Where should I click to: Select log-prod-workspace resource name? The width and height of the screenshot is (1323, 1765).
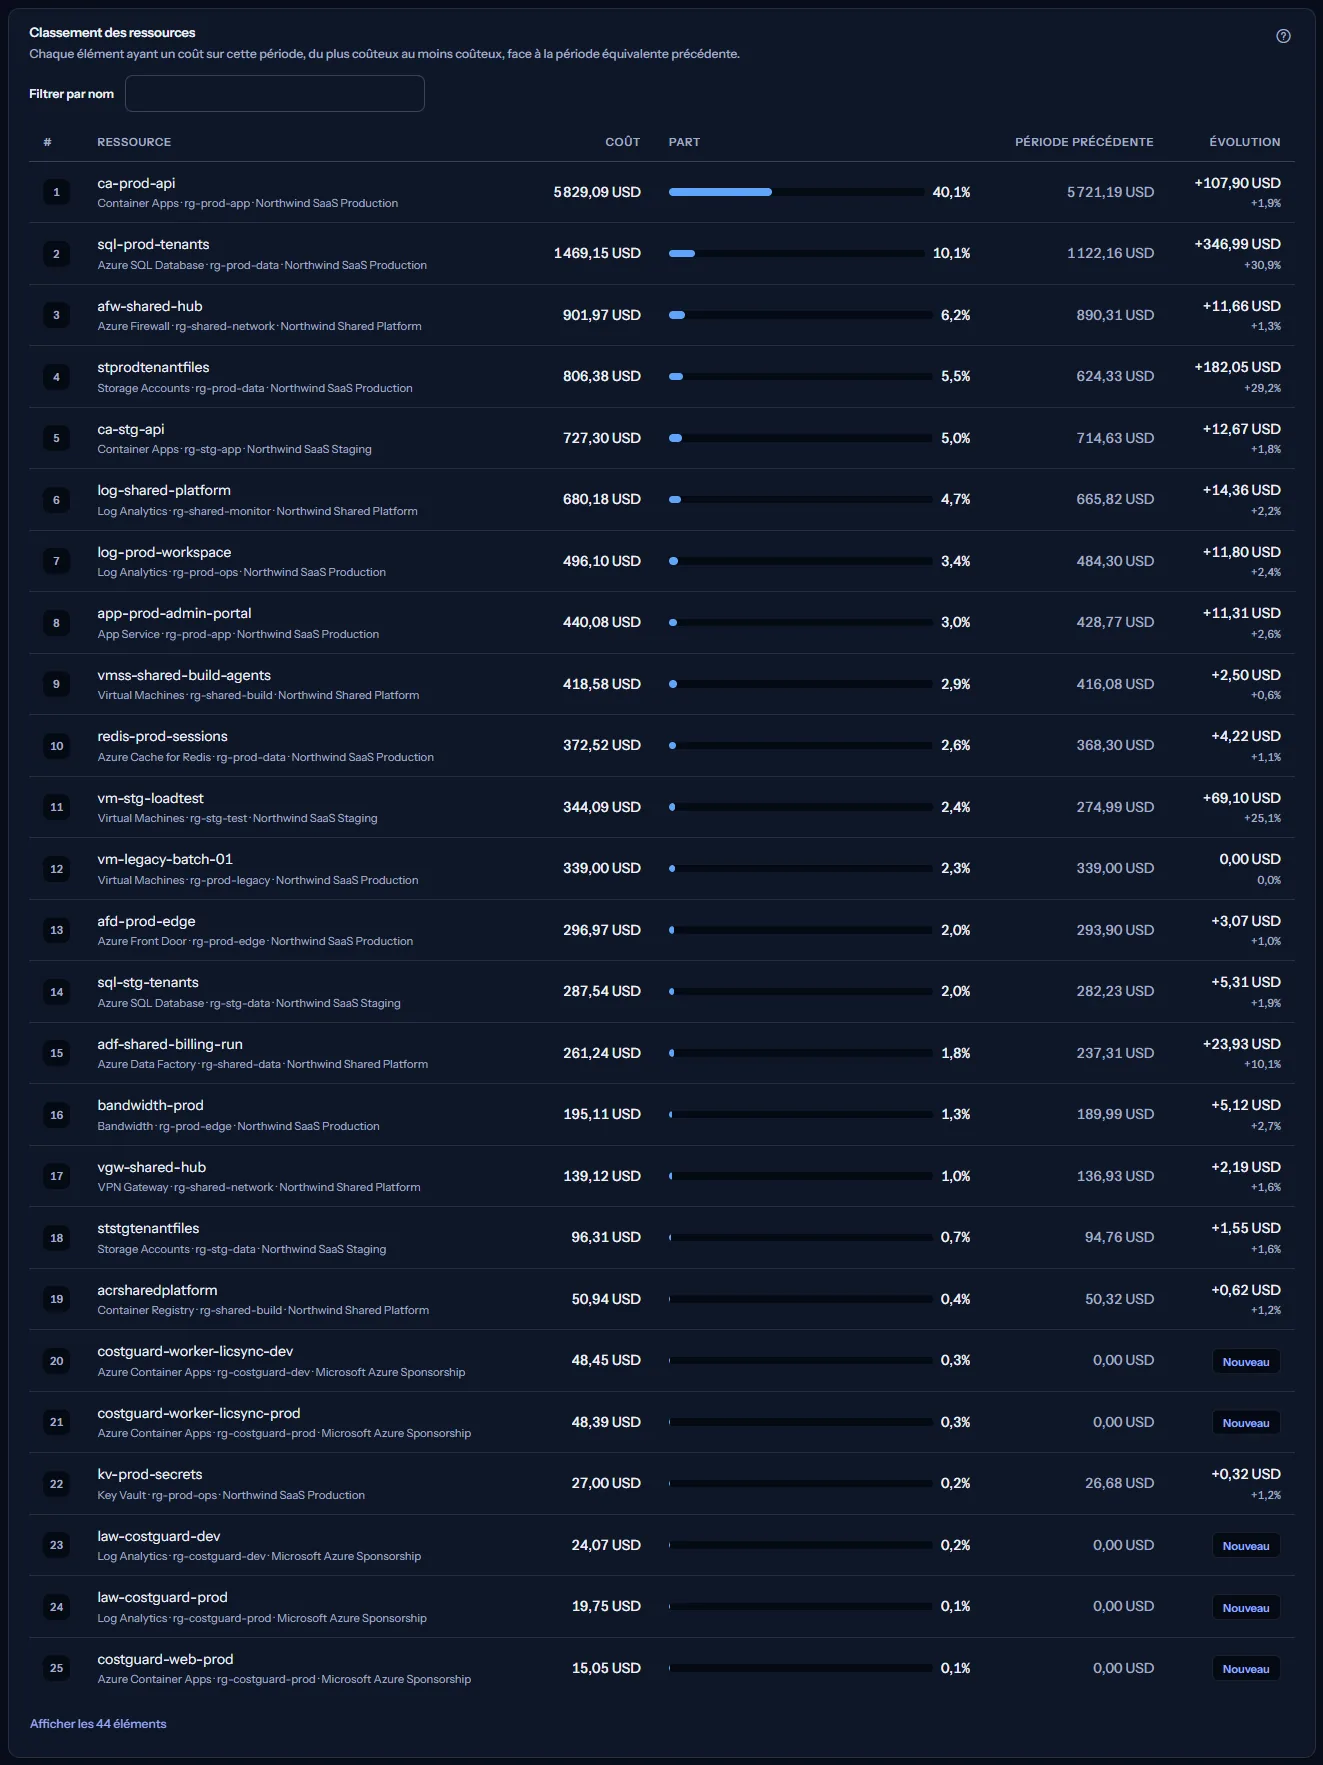164,552
